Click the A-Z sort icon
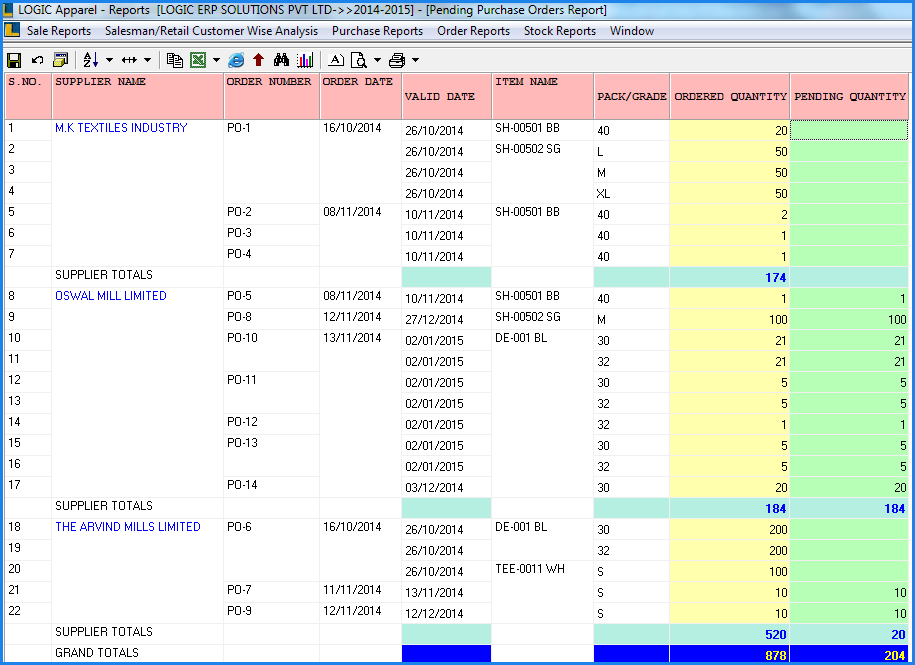 (x=90, y=60)
